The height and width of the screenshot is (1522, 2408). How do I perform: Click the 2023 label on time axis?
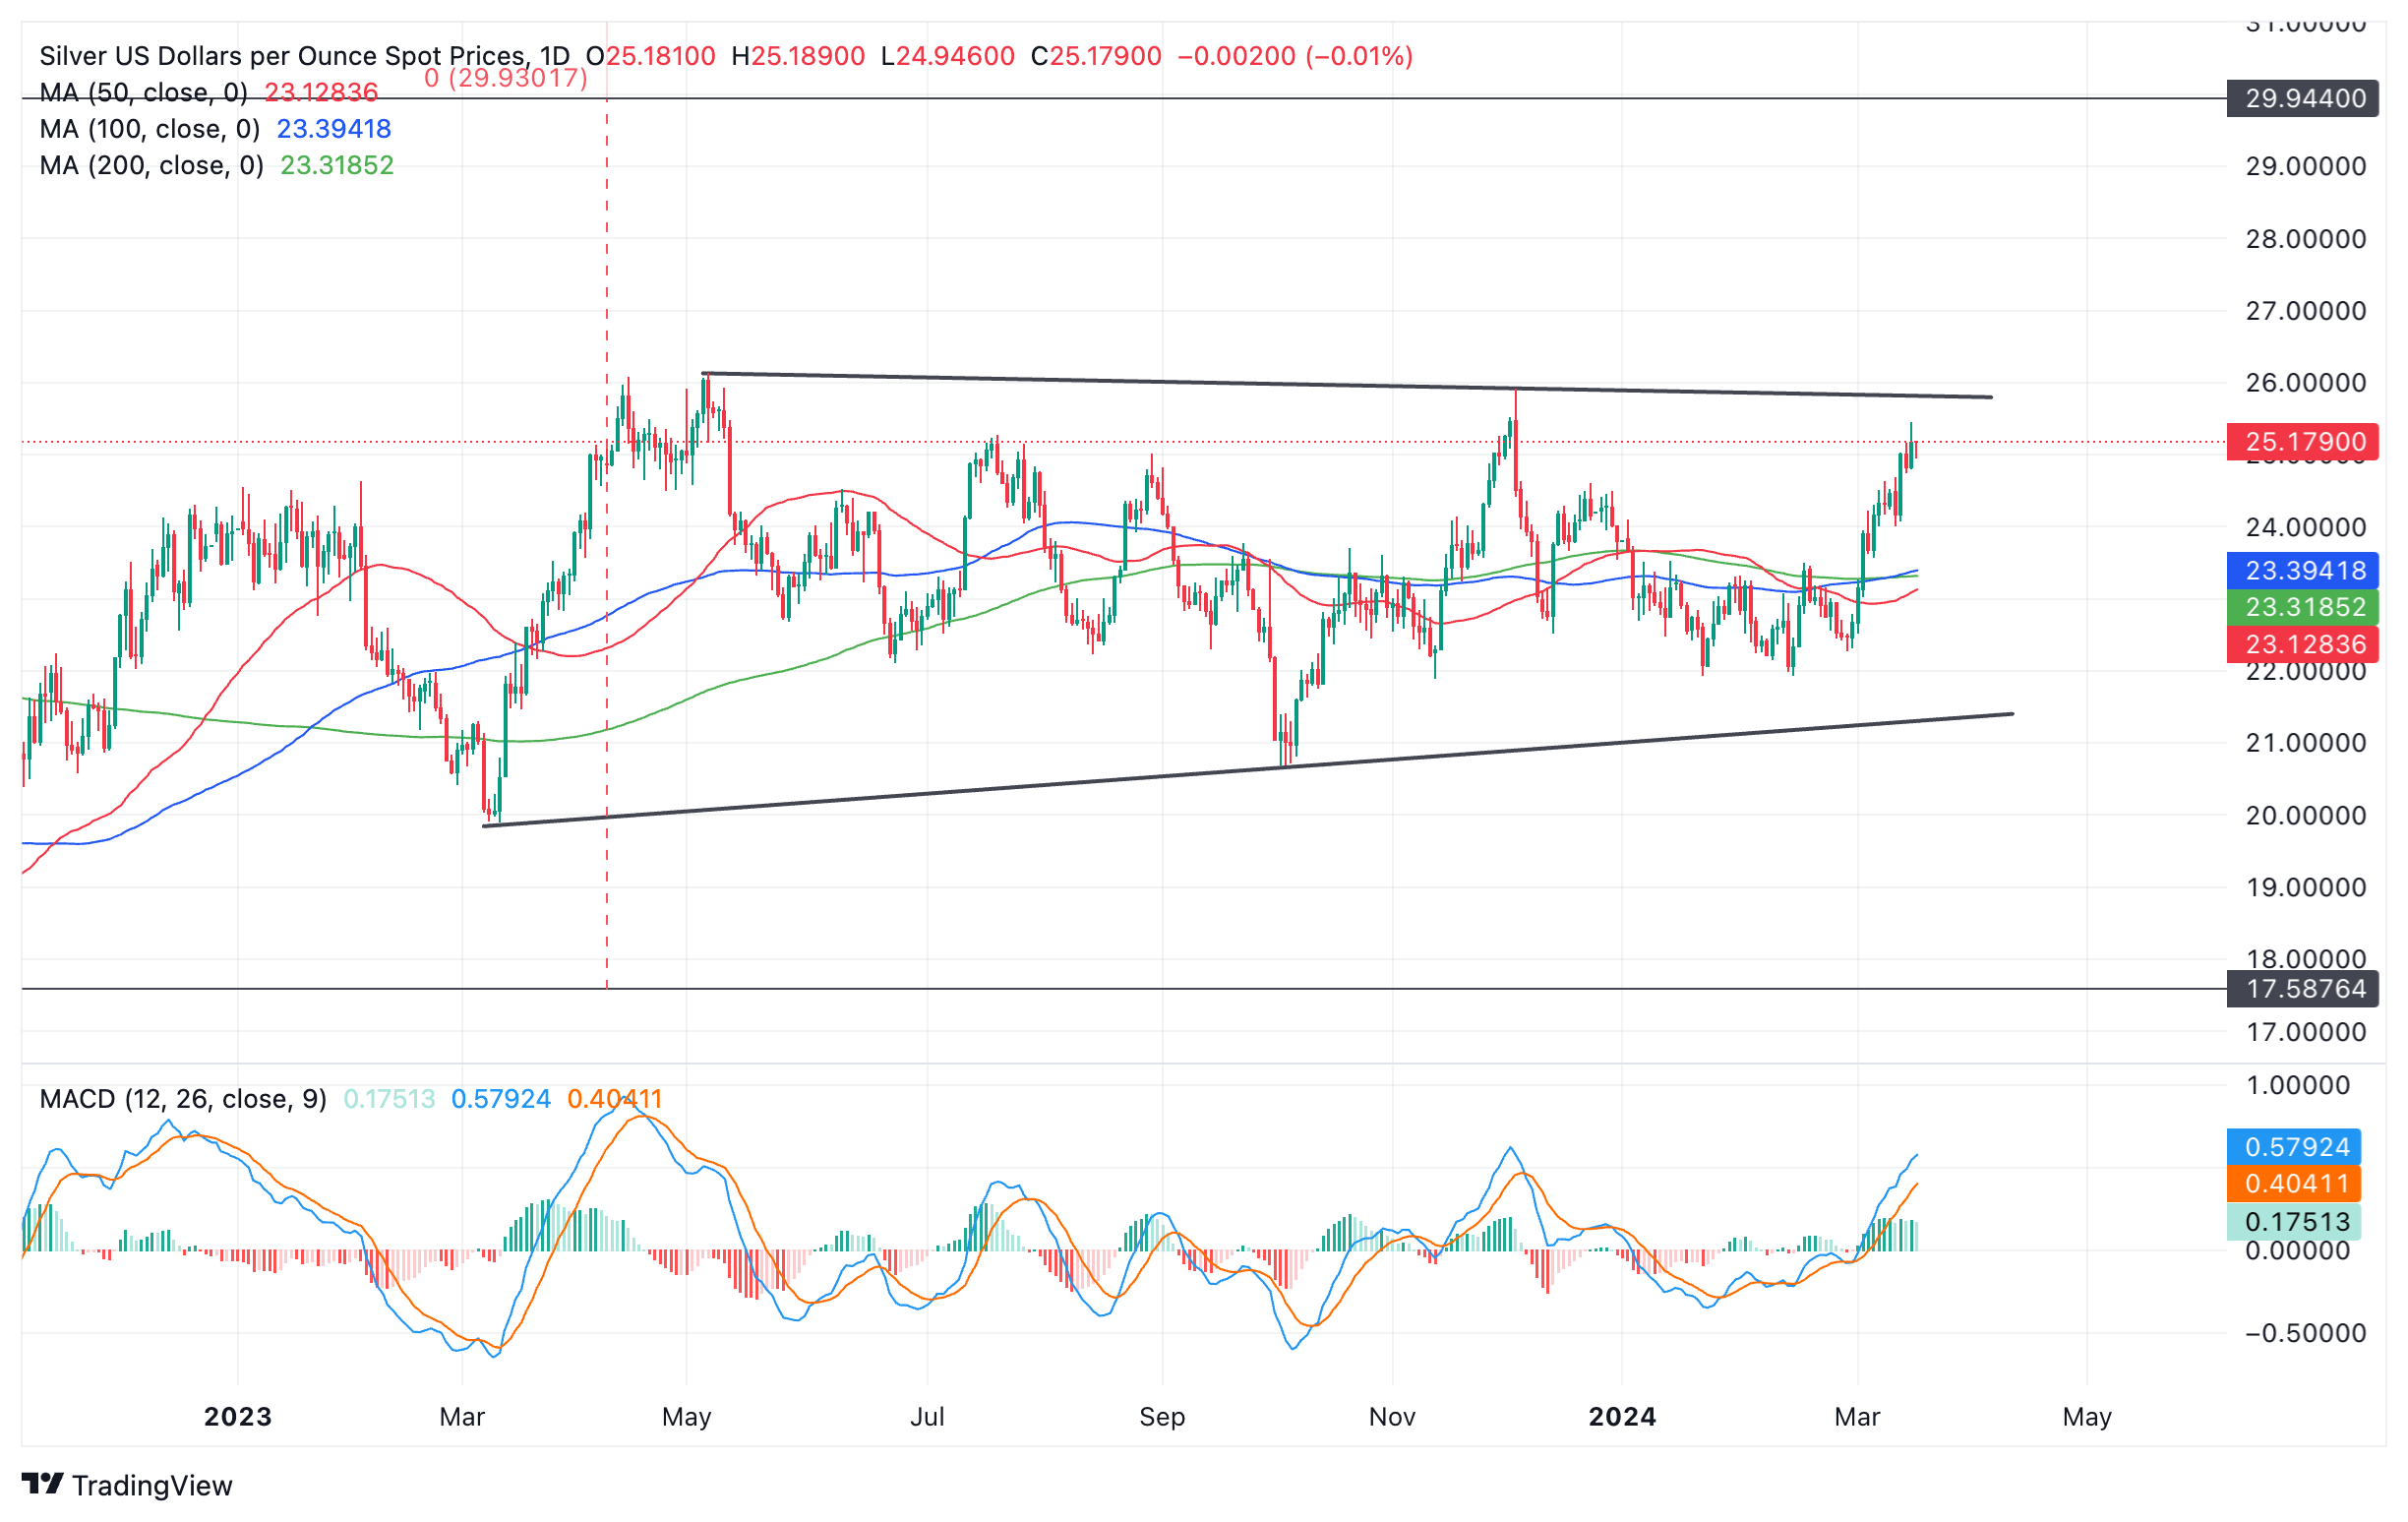pyautogui.click(x=238, y=1417)
